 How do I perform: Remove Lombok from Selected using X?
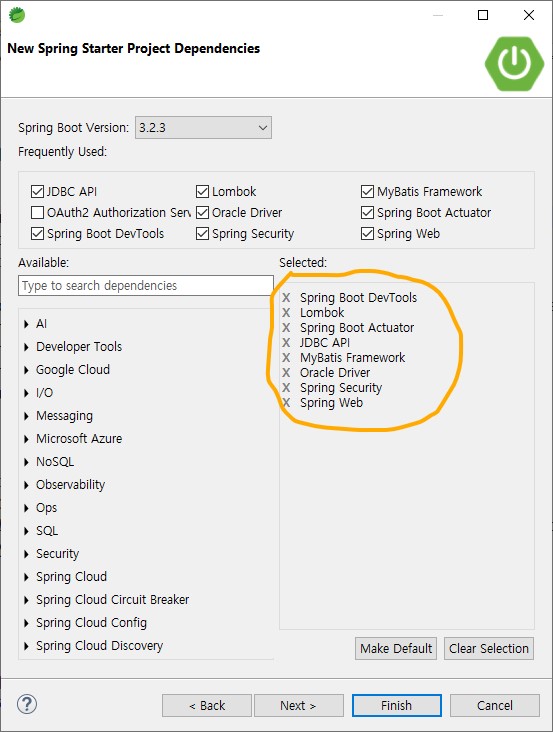pyautogui.click(x=286, y=313)
